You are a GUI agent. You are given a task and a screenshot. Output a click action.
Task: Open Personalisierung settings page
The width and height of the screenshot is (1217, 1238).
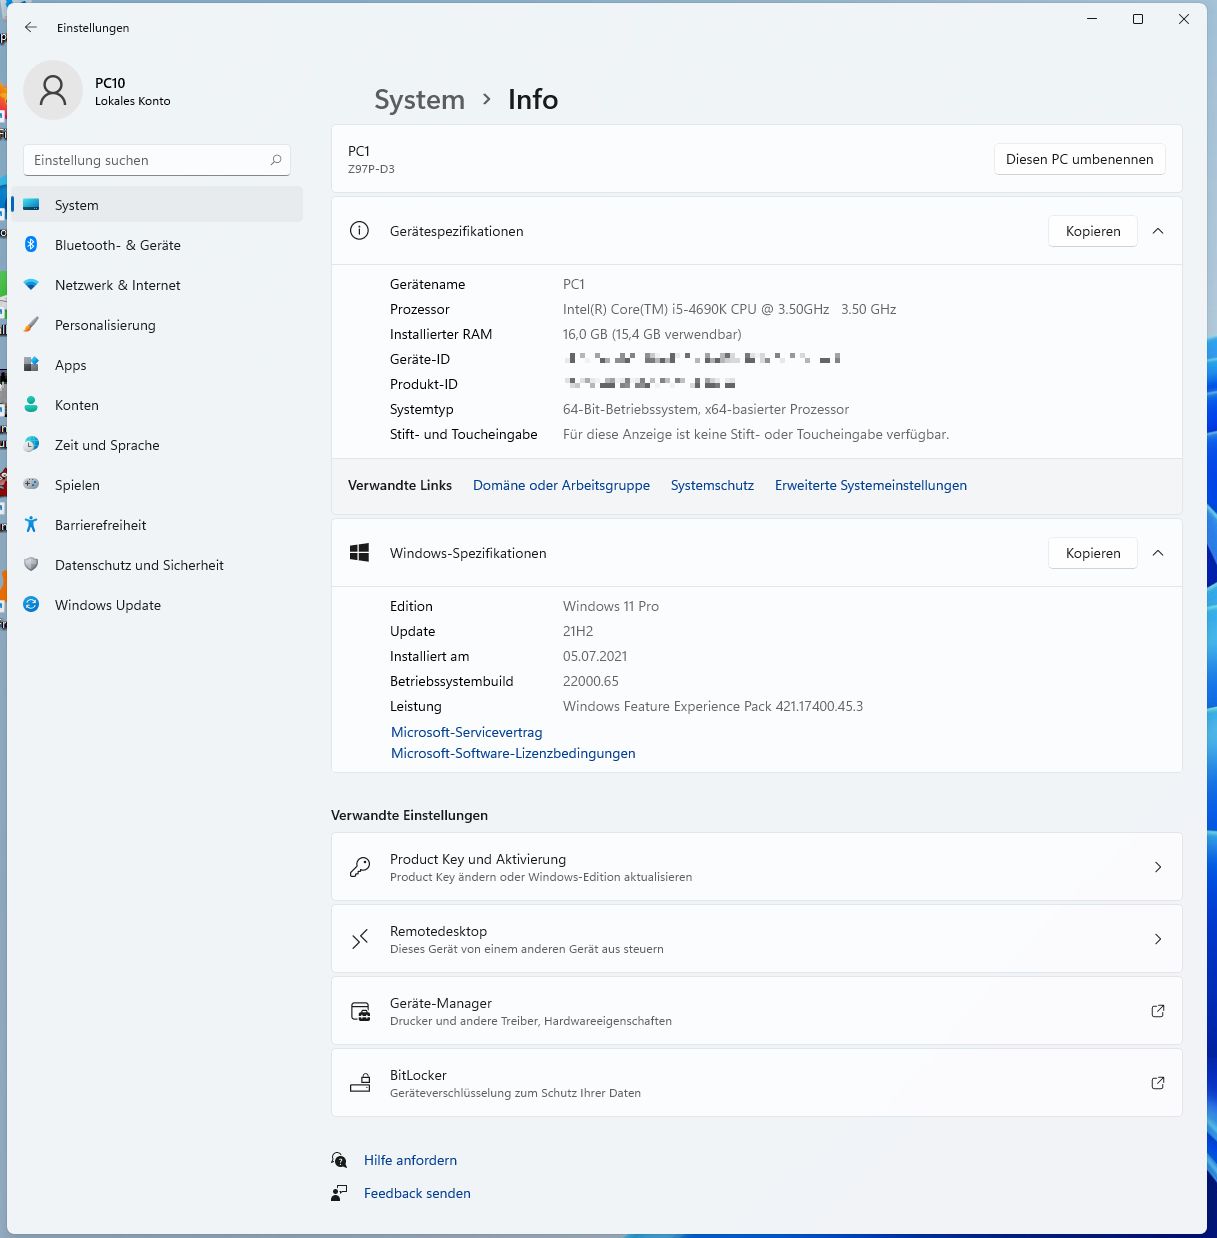156,325
